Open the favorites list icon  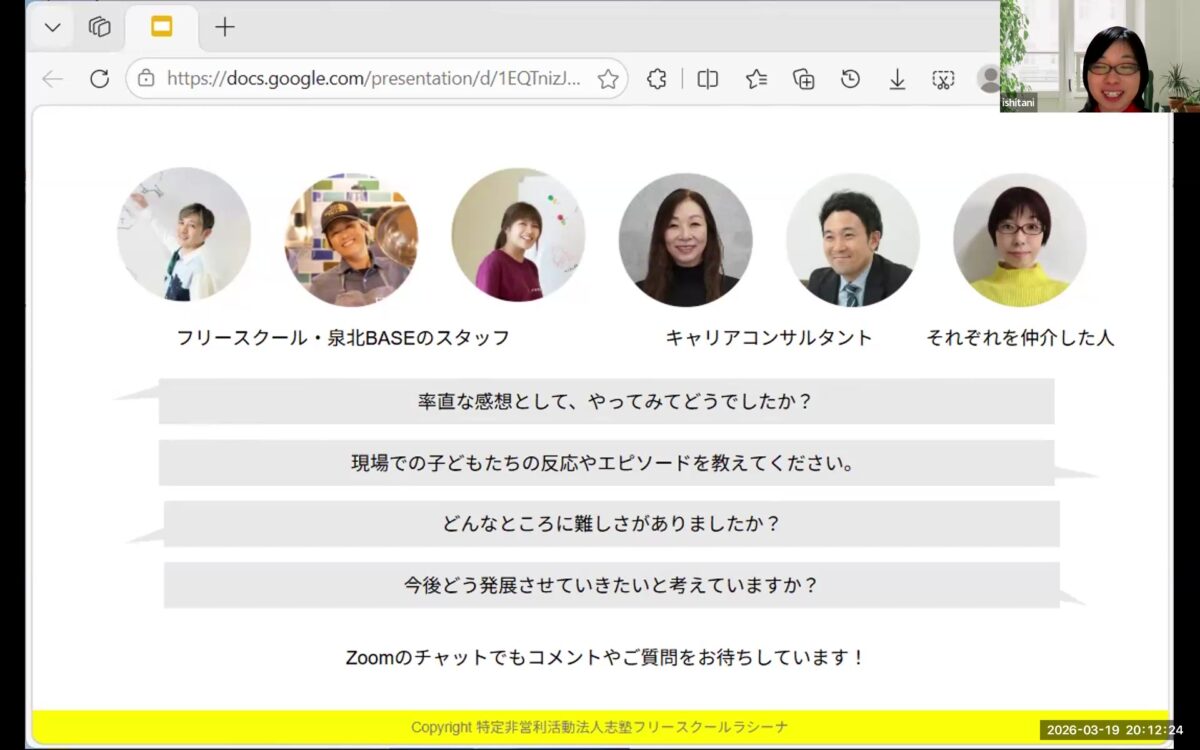[756, 79]
